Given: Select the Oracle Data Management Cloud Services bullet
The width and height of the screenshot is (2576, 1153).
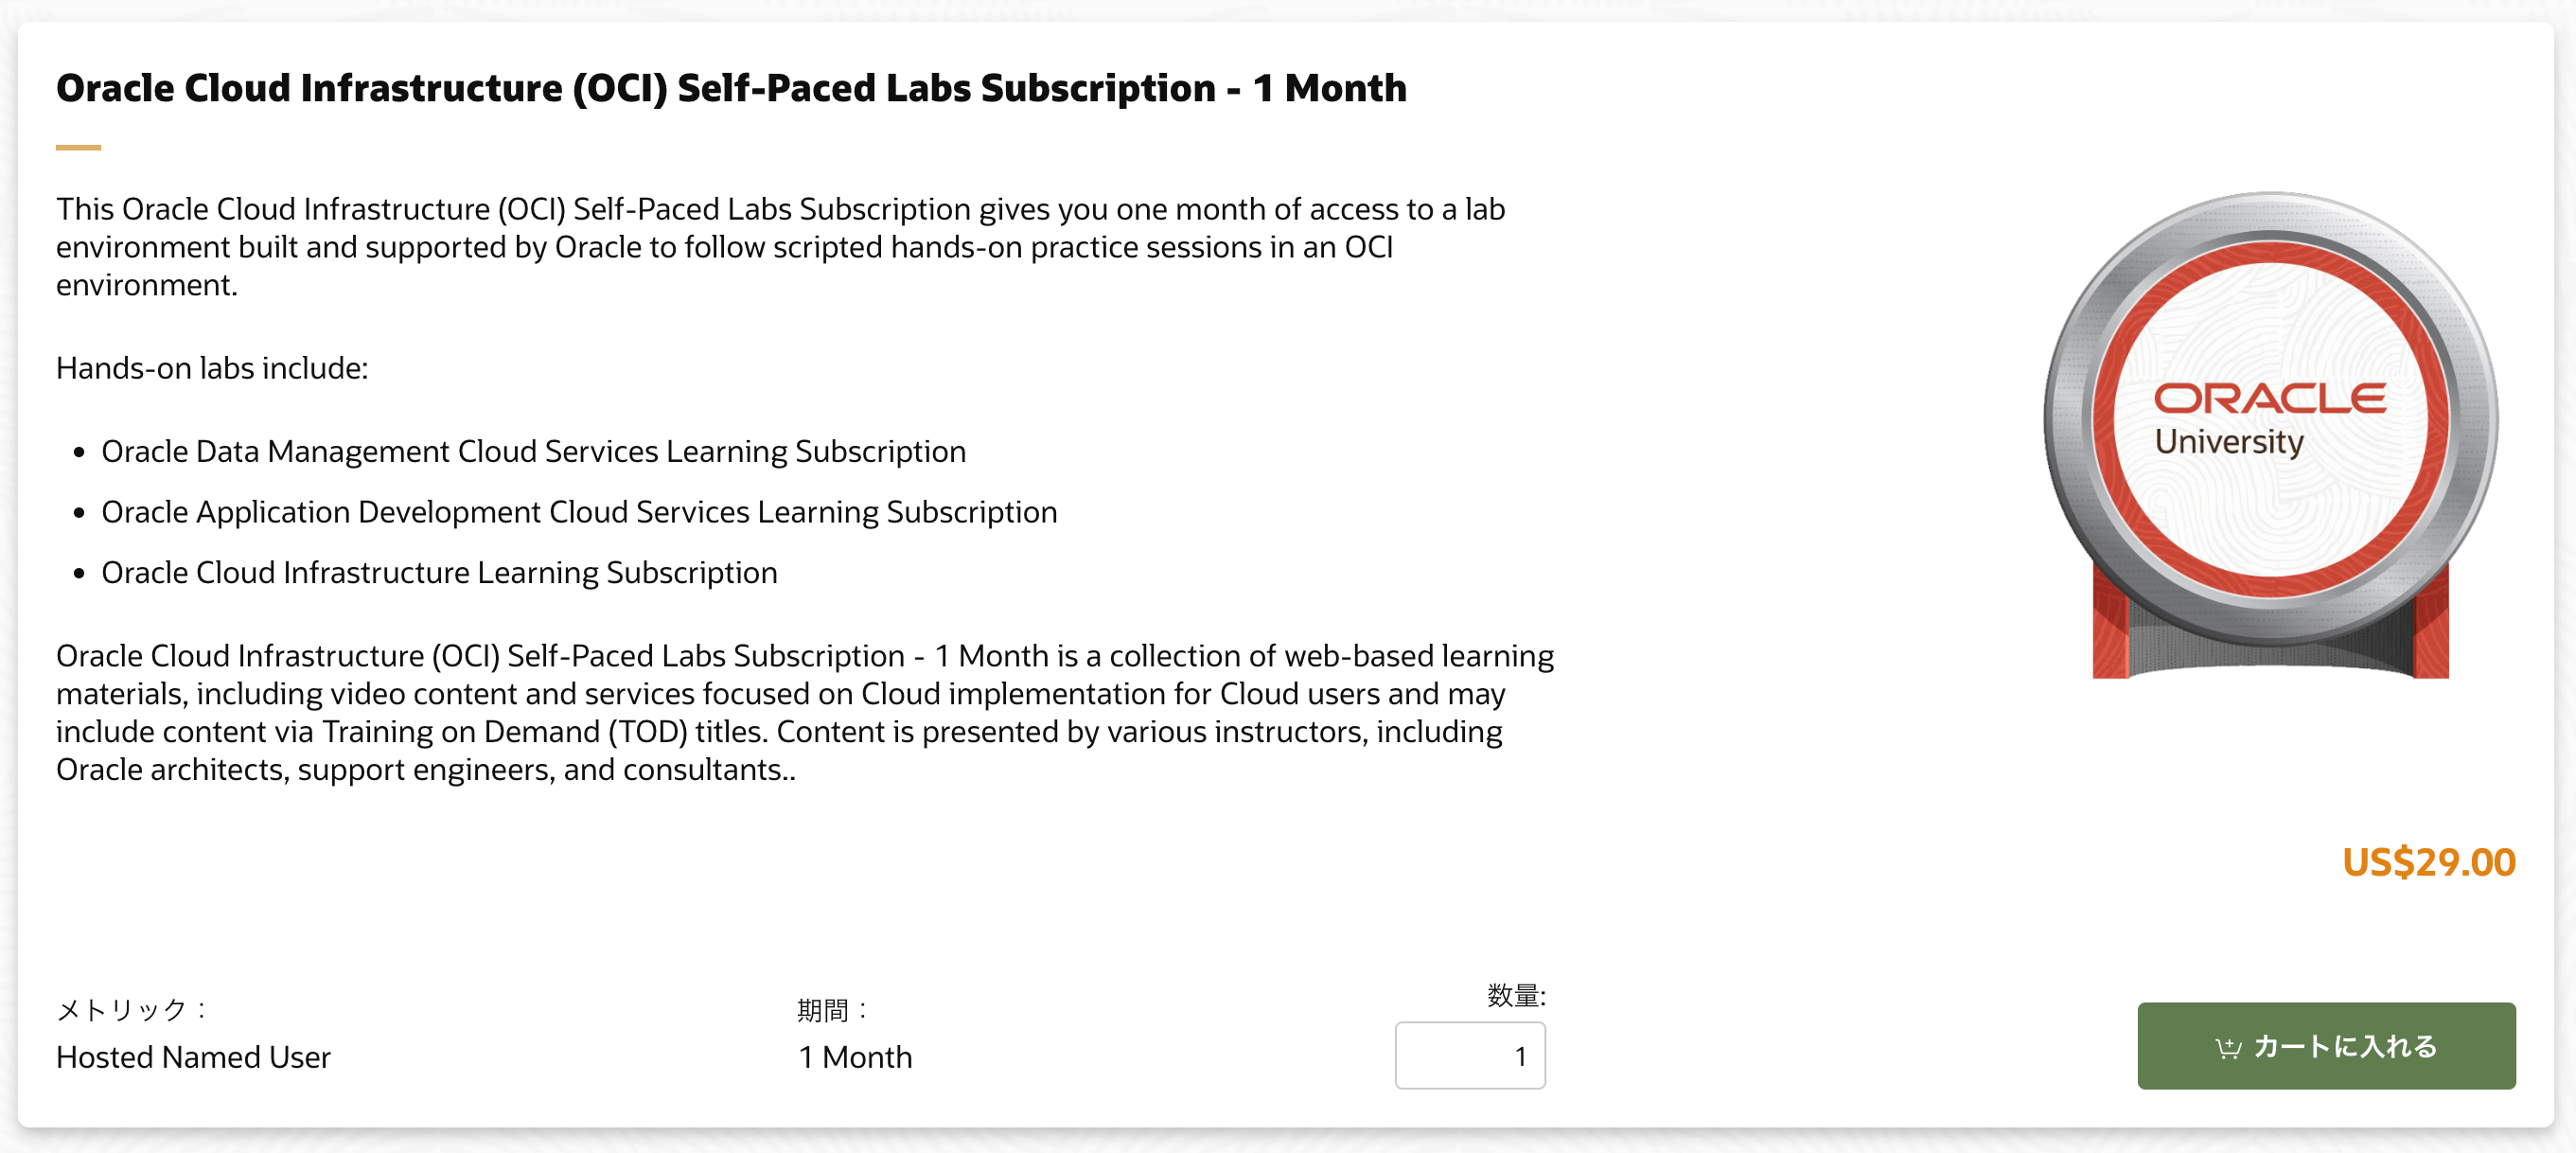Looking at the screenshot, I should (533, 451).
